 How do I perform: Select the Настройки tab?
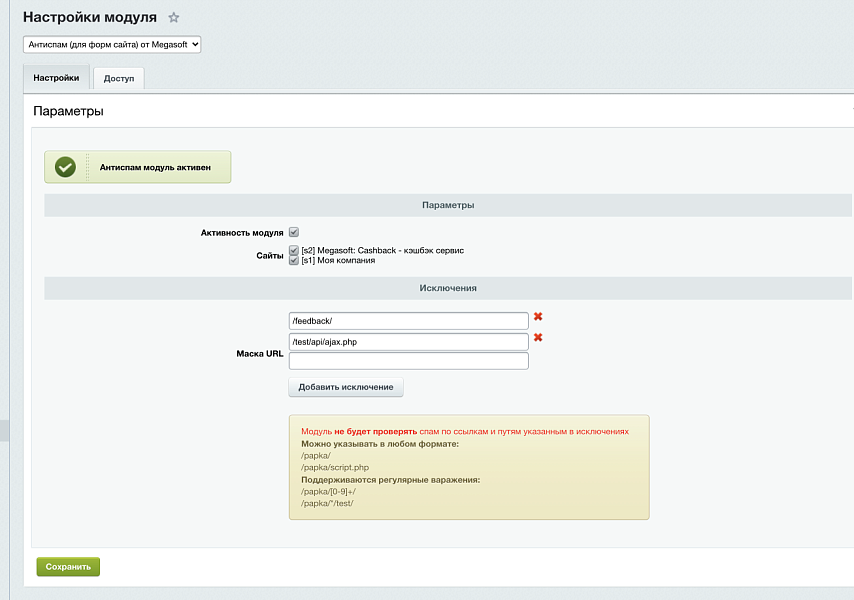tap(56, 78)
